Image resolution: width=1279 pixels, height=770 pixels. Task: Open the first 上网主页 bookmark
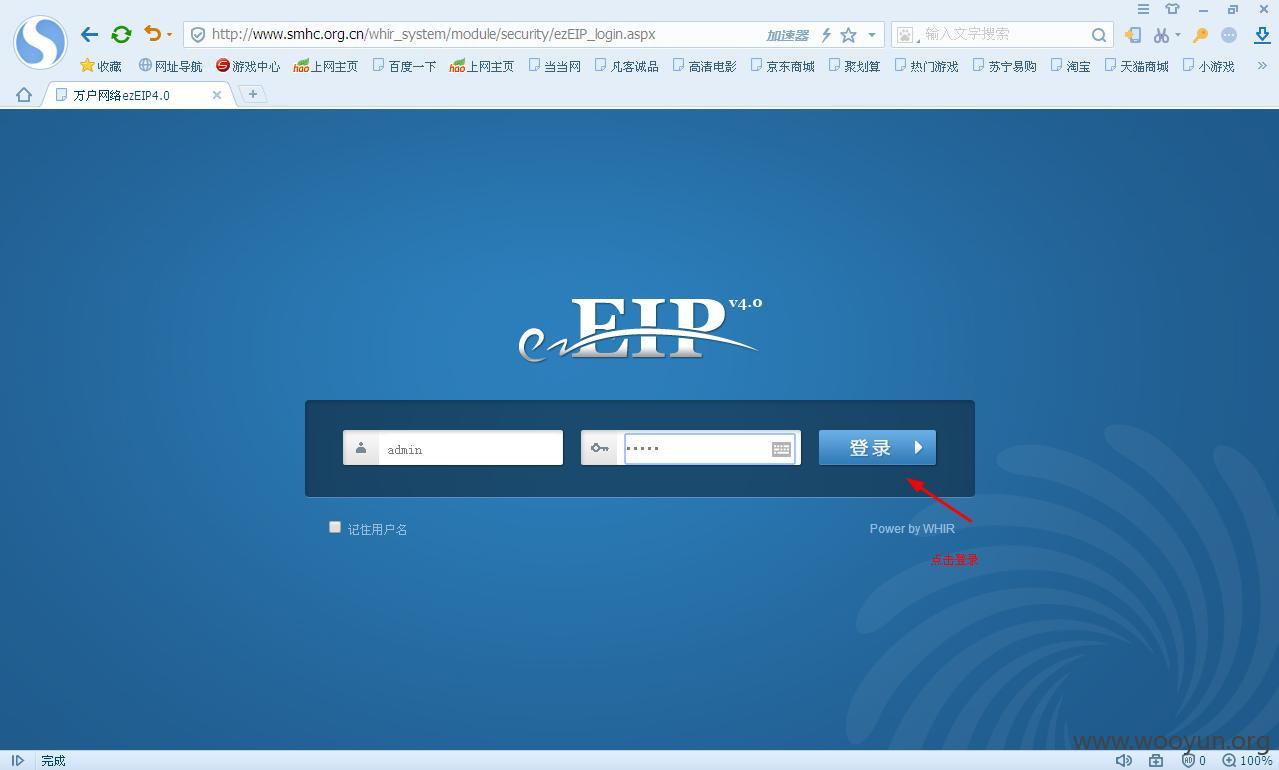click(x=326, y=66)
